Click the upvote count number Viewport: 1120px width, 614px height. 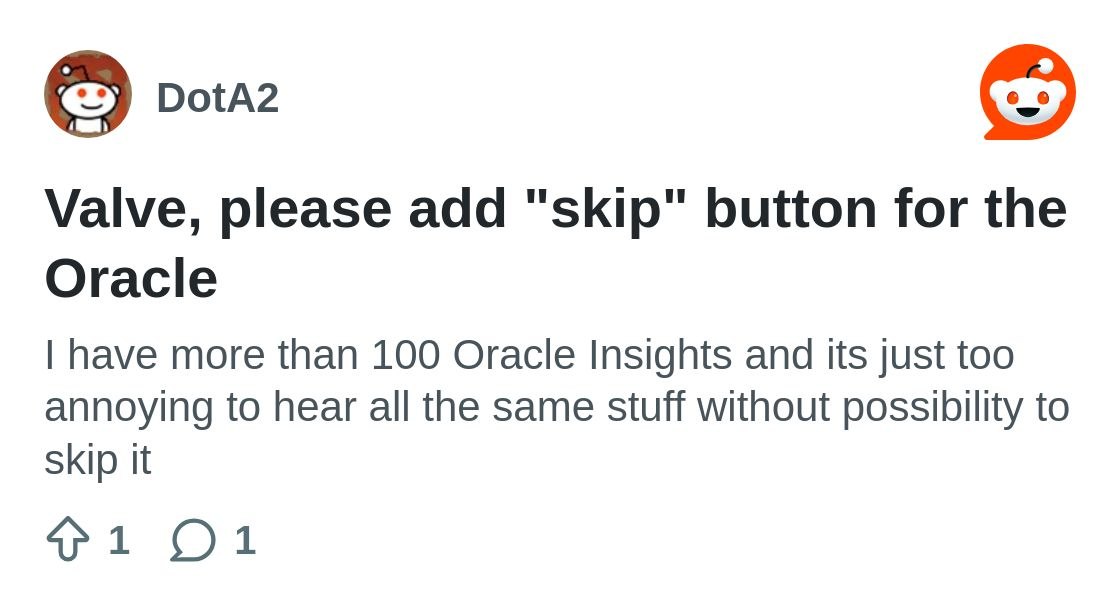click(x=119, y=540)
